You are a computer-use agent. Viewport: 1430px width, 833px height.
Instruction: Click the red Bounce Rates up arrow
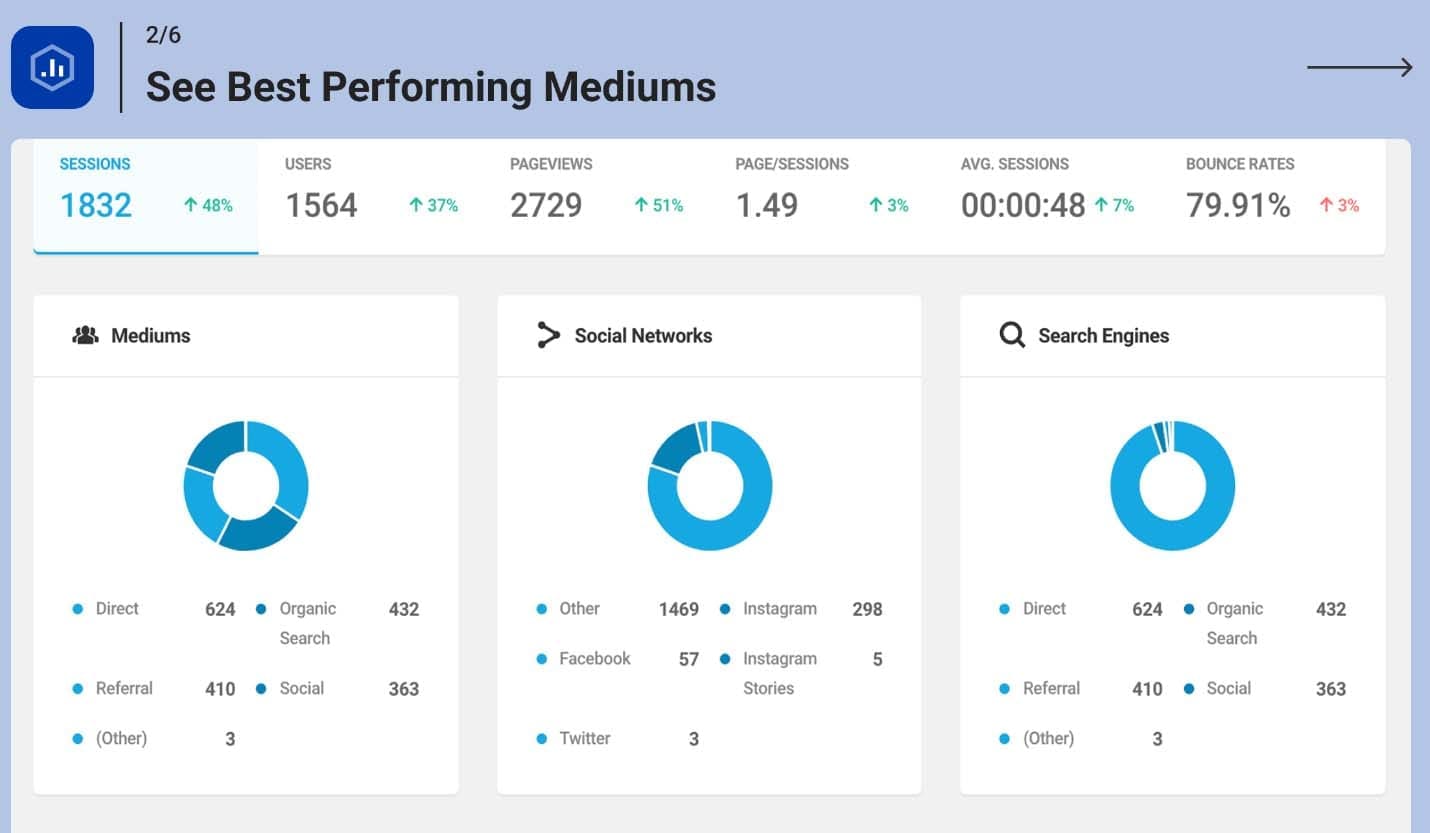(x=1326, y=205)
